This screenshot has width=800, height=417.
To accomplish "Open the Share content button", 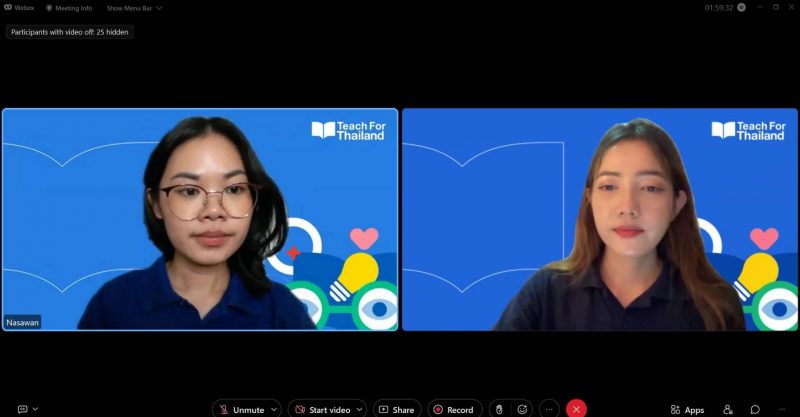I will click(x=397, y=409).
